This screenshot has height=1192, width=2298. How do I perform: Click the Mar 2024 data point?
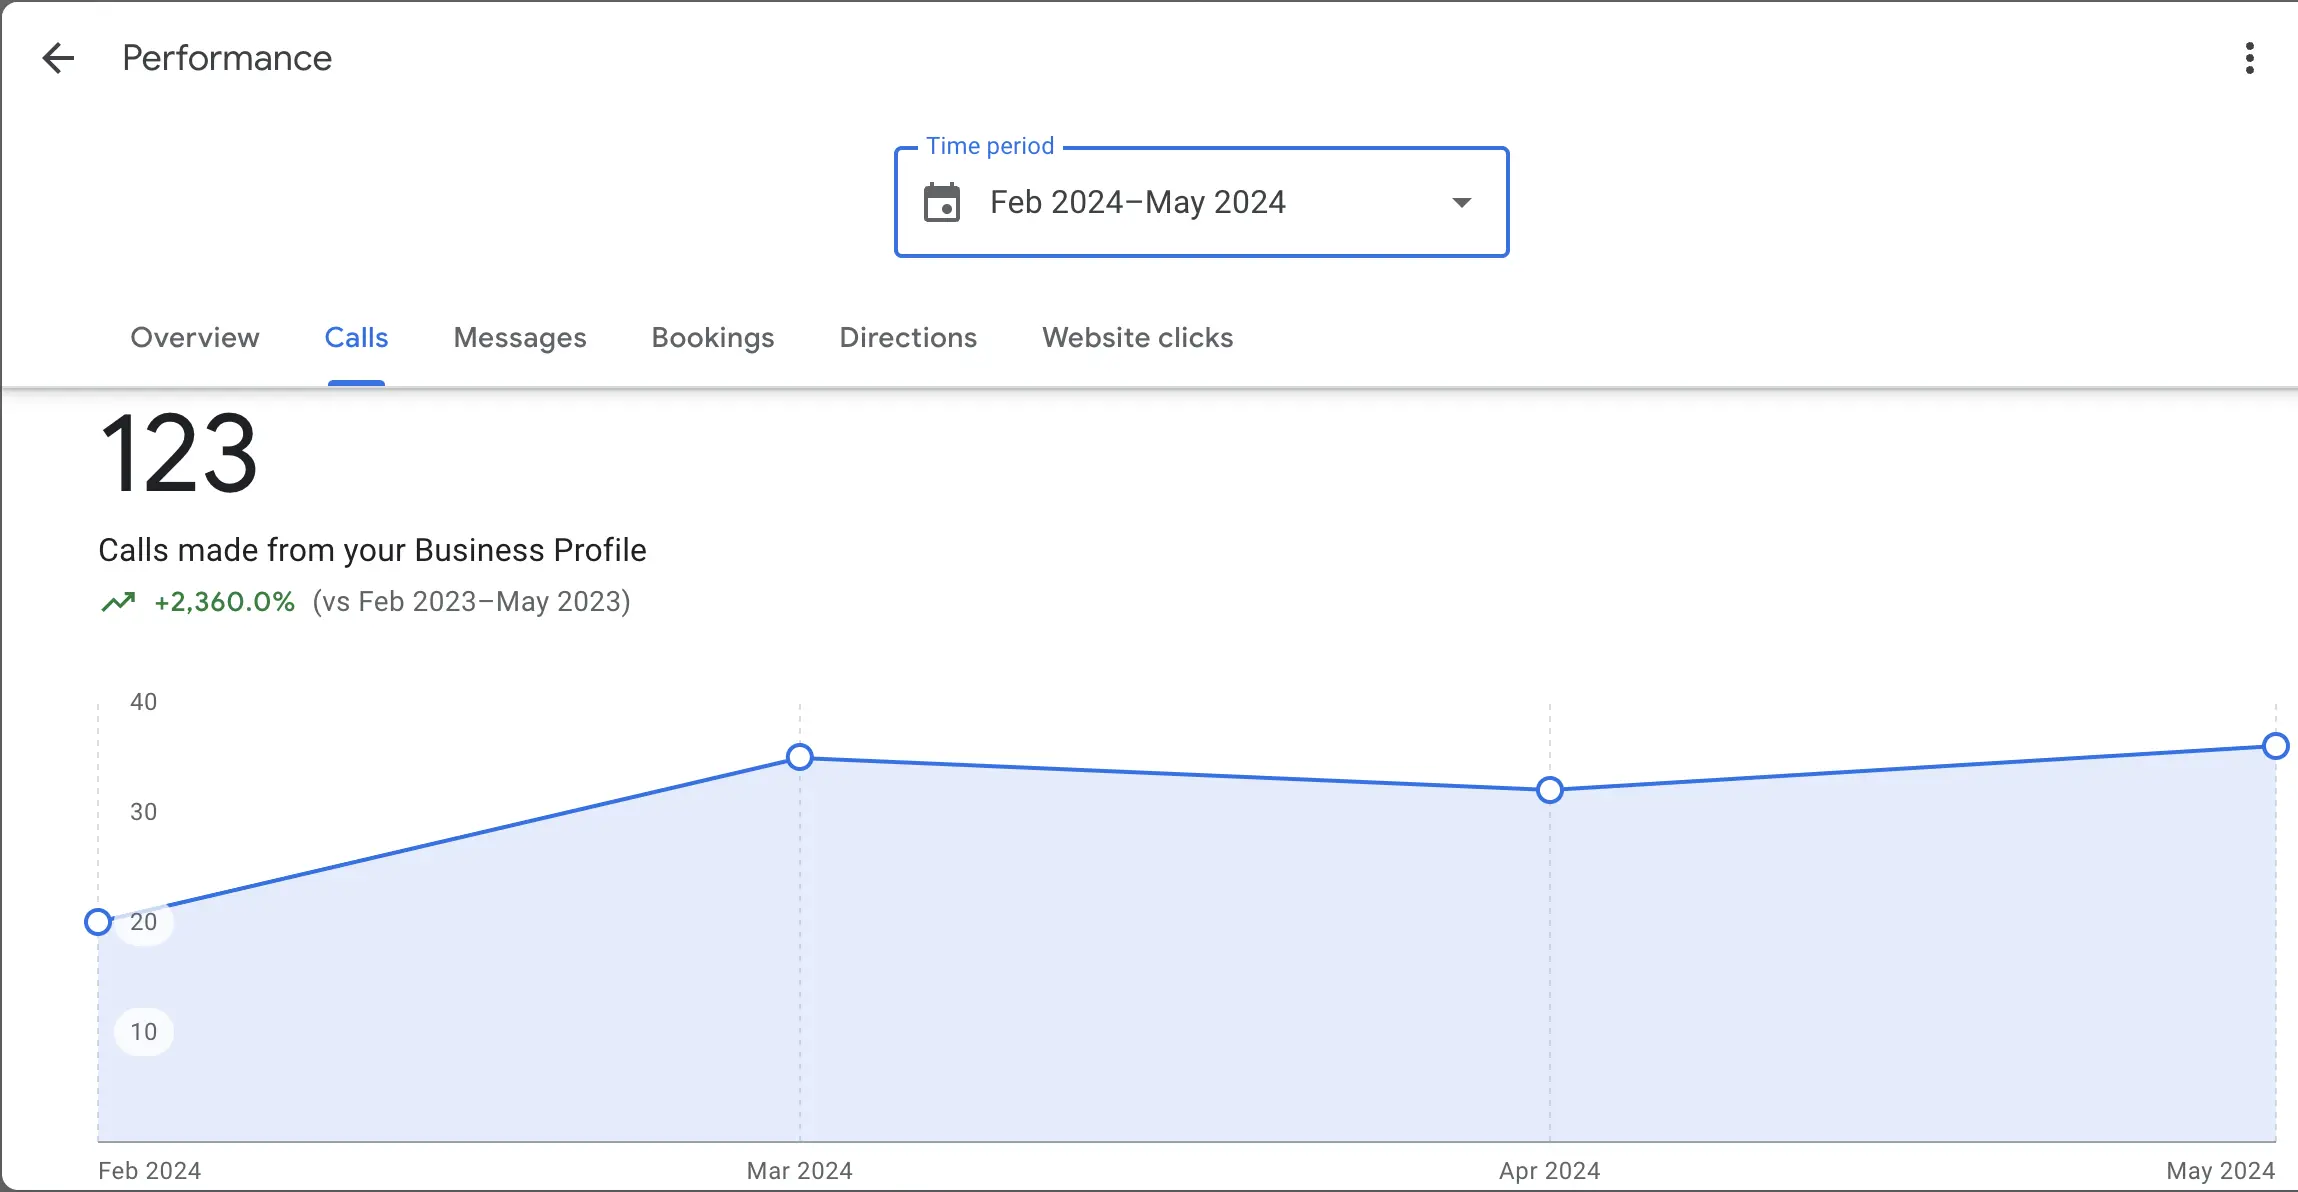[x=800, y=757]
